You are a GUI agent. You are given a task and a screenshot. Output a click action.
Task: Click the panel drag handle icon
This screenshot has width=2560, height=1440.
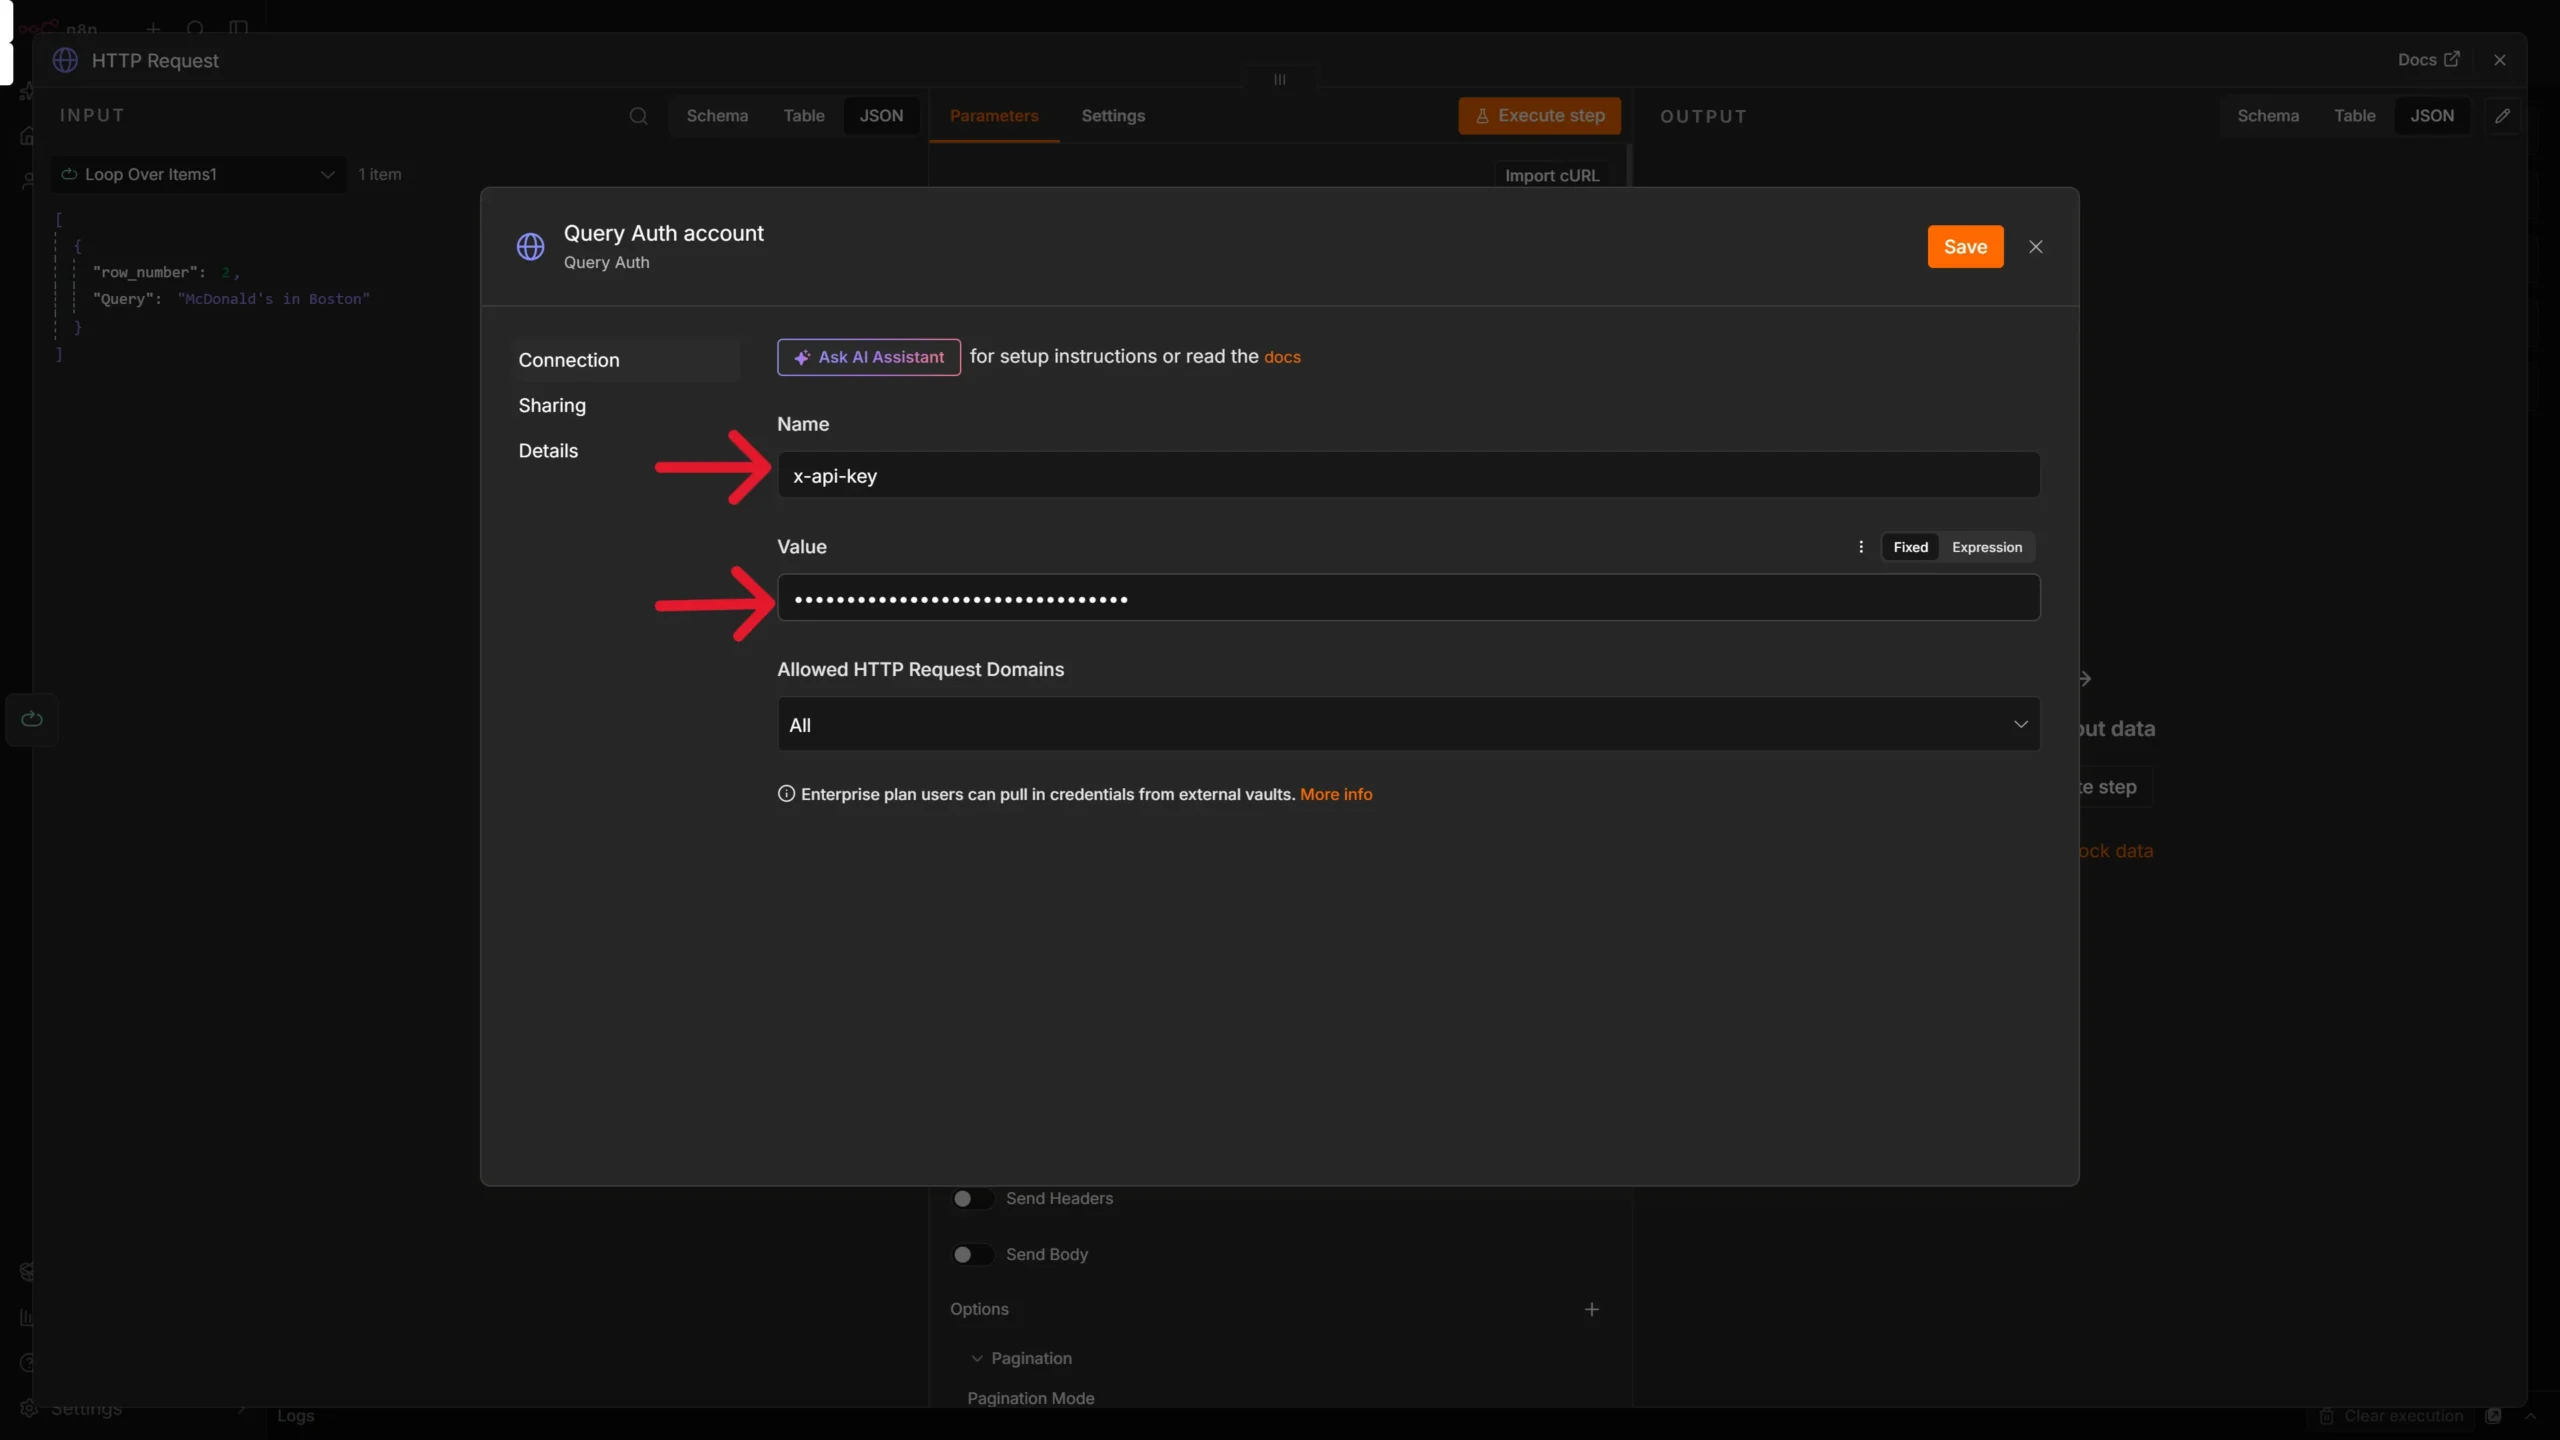pos(1280,80)
